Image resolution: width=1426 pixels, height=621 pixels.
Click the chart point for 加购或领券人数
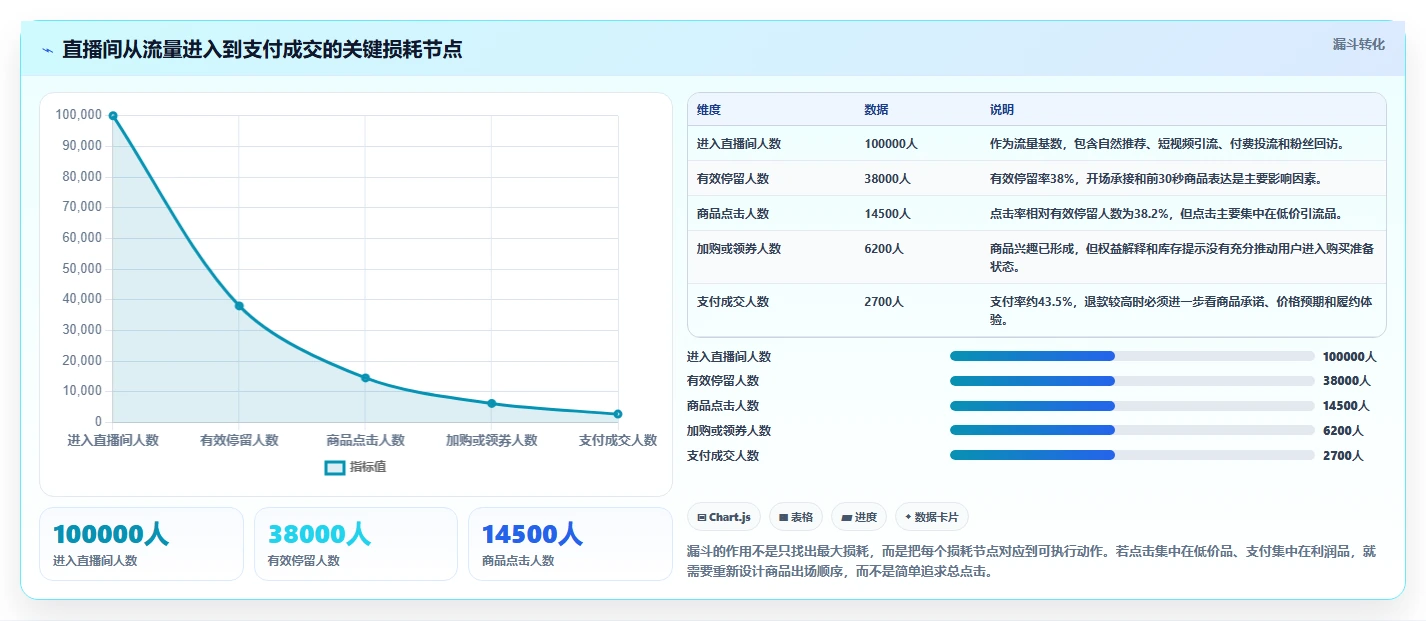[491, 403]
